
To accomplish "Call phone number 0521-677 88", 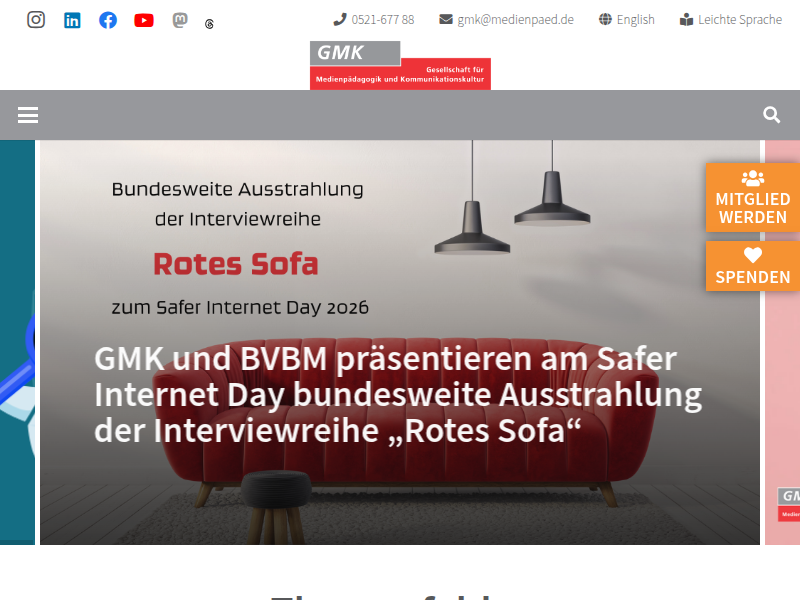I will 374,20.
